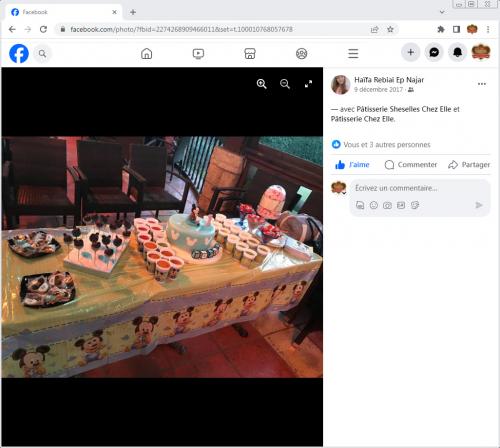Click the plus create button
The height and width of the screenshot is (448, 500).
(411, 52)
